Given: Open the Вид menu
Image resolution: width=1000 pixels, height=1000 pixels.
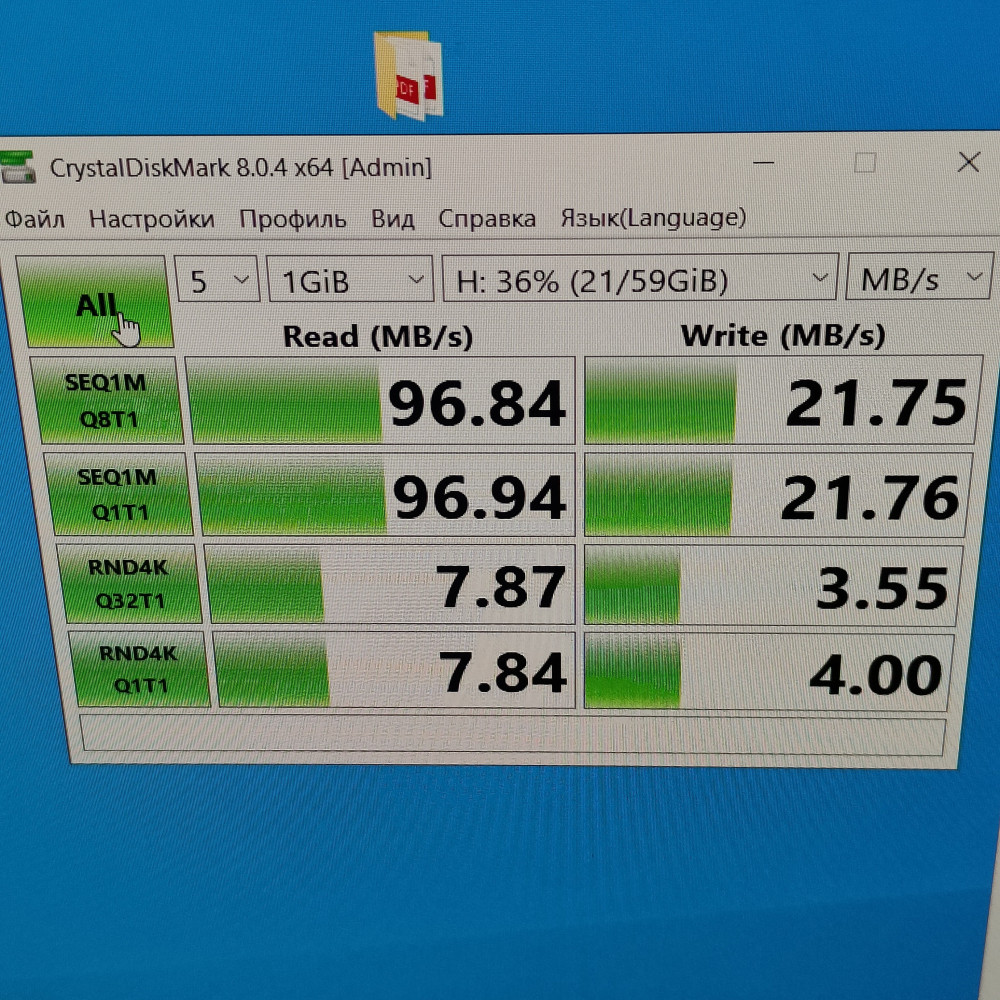Looking at the screenshot, I should pyautogui.click(x=392, y=219).
